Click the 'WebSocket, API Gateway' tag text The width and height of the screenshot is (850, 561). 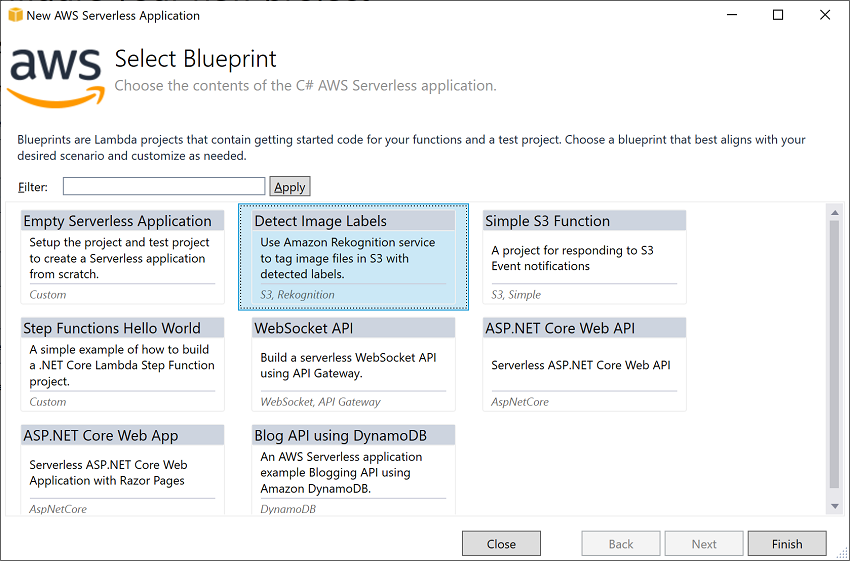click(320, 402)
